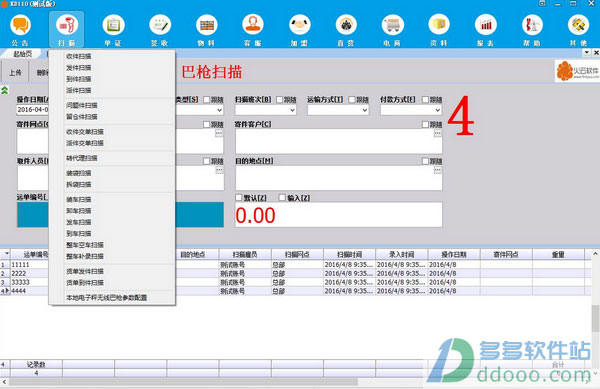Open the 报表 reports chart icon
The image size is (600, 389).
tap(486, 29)
